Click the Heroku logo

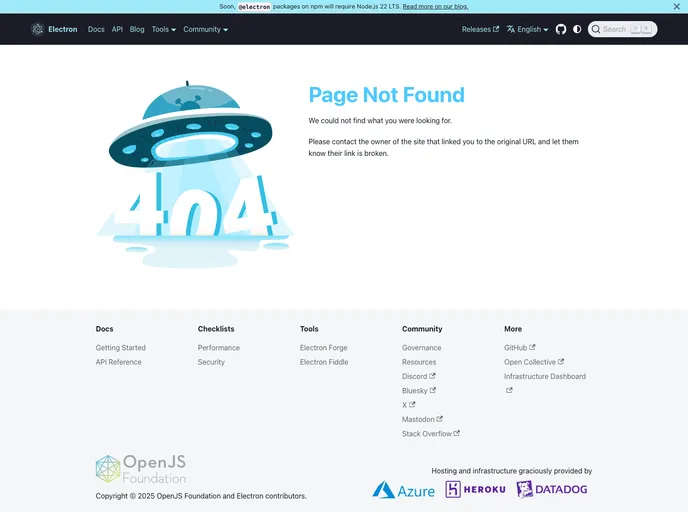pos(475,489)
